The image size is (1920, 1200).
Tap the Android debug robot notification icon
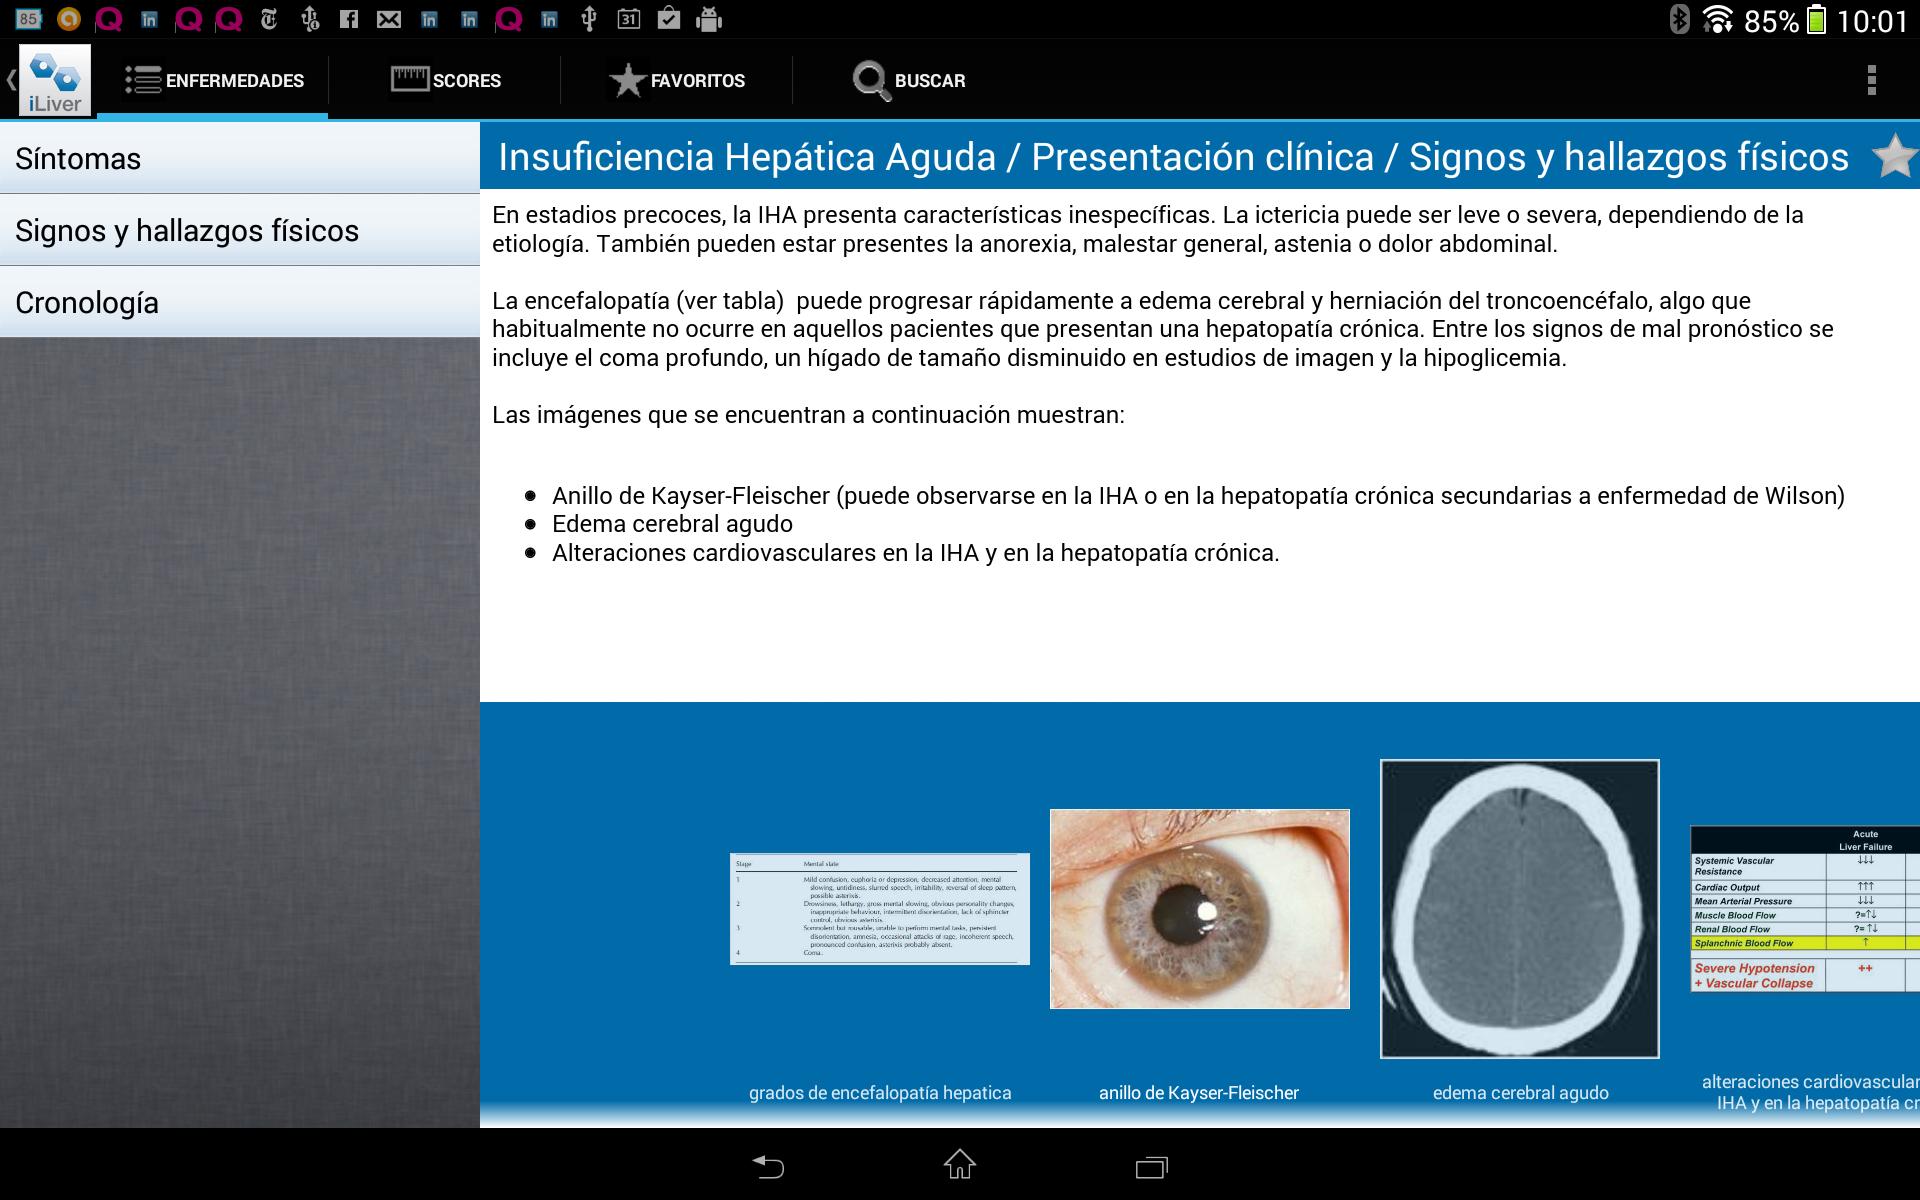(x=708, y=19)
